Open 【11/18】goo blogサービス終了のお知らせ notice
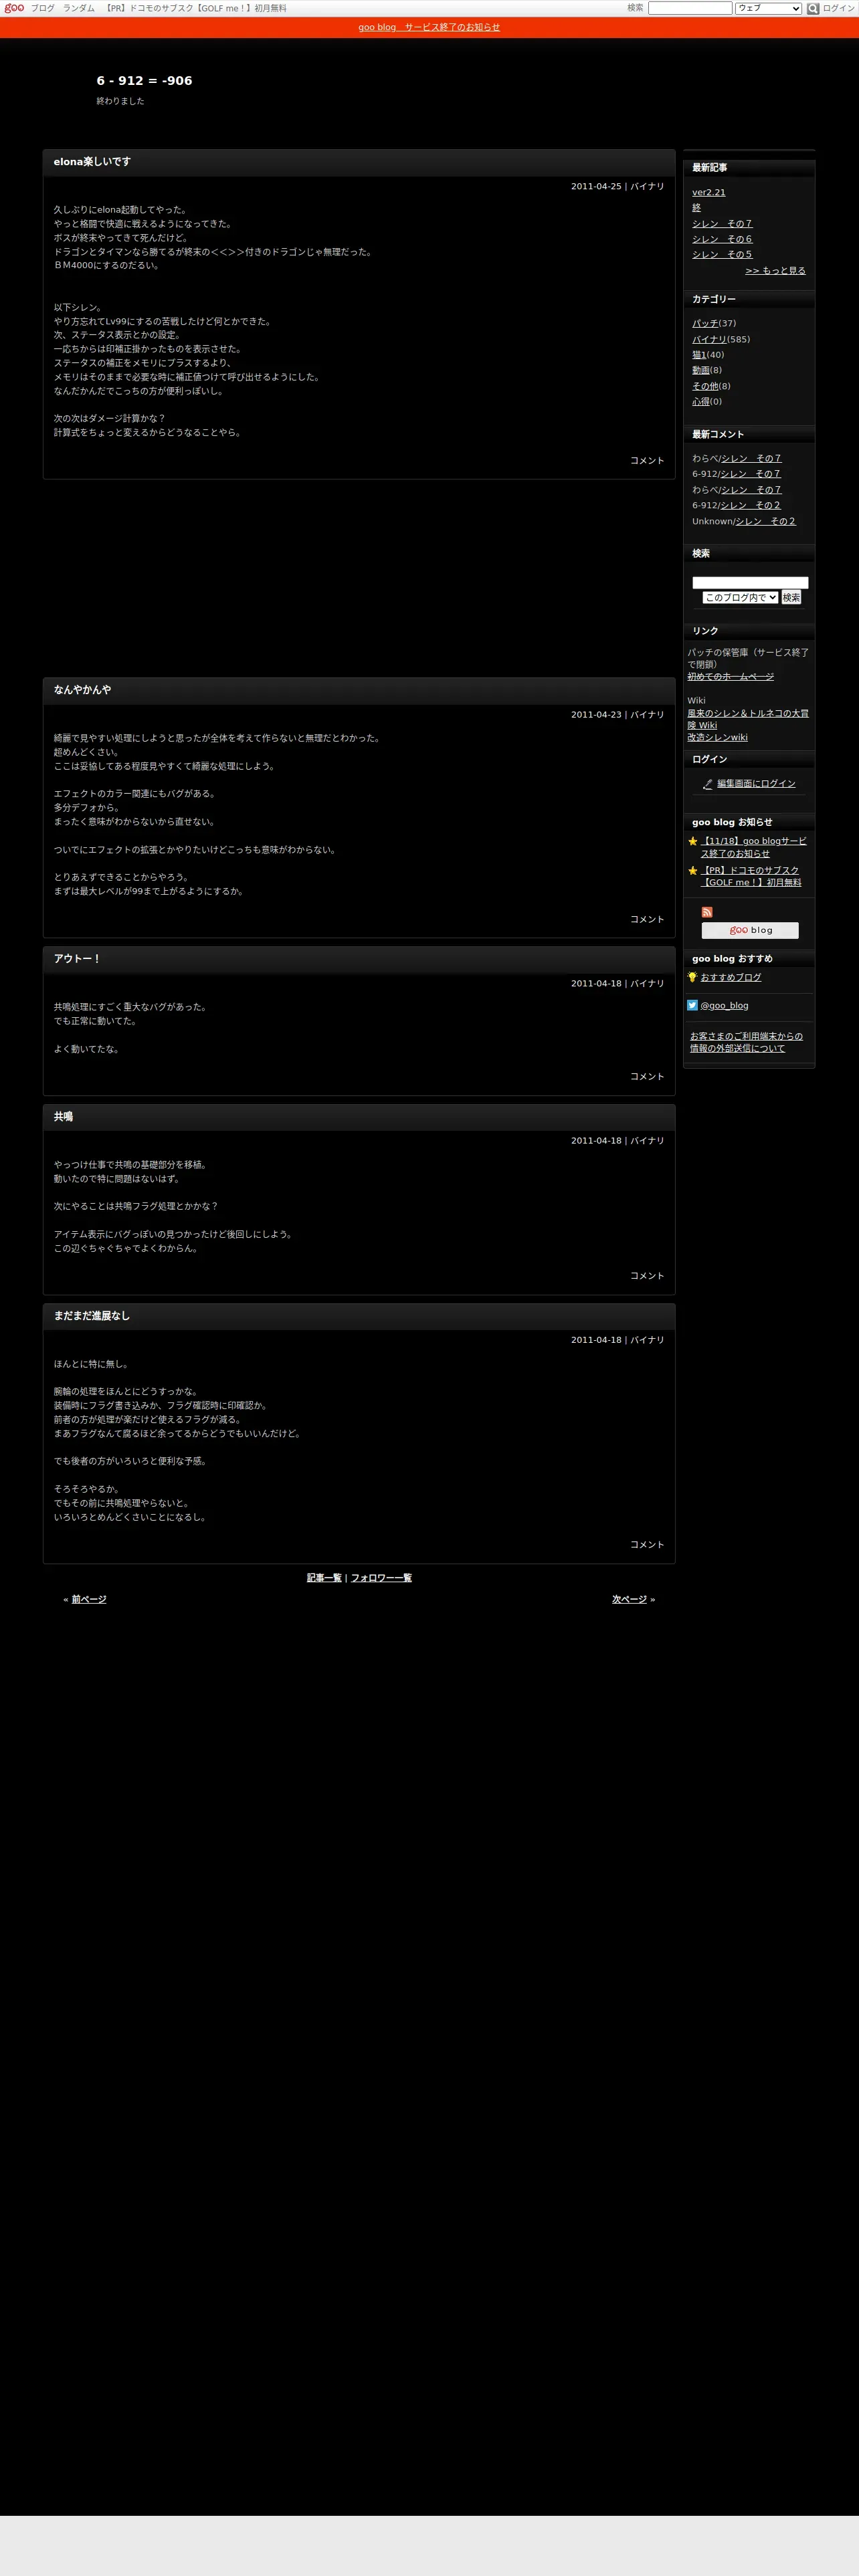859x2576 pixels. pos(753,847)
